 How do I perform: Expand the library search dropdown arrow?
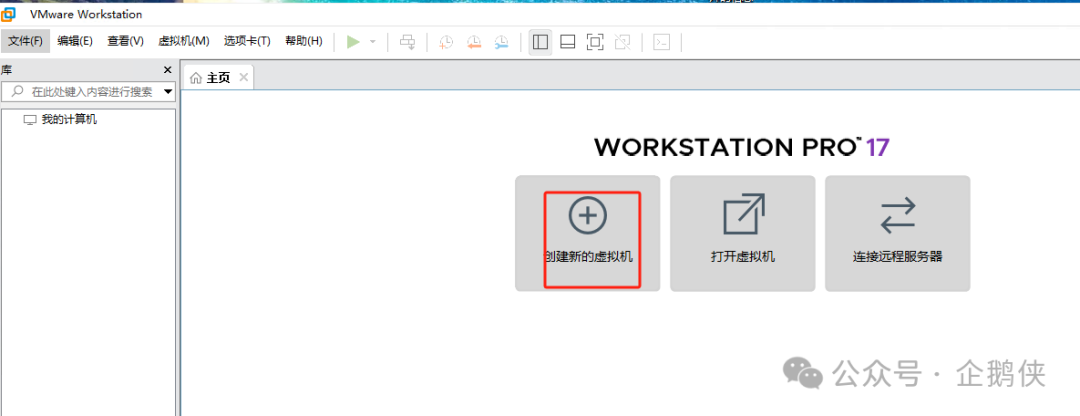click(x=168, y=92)
